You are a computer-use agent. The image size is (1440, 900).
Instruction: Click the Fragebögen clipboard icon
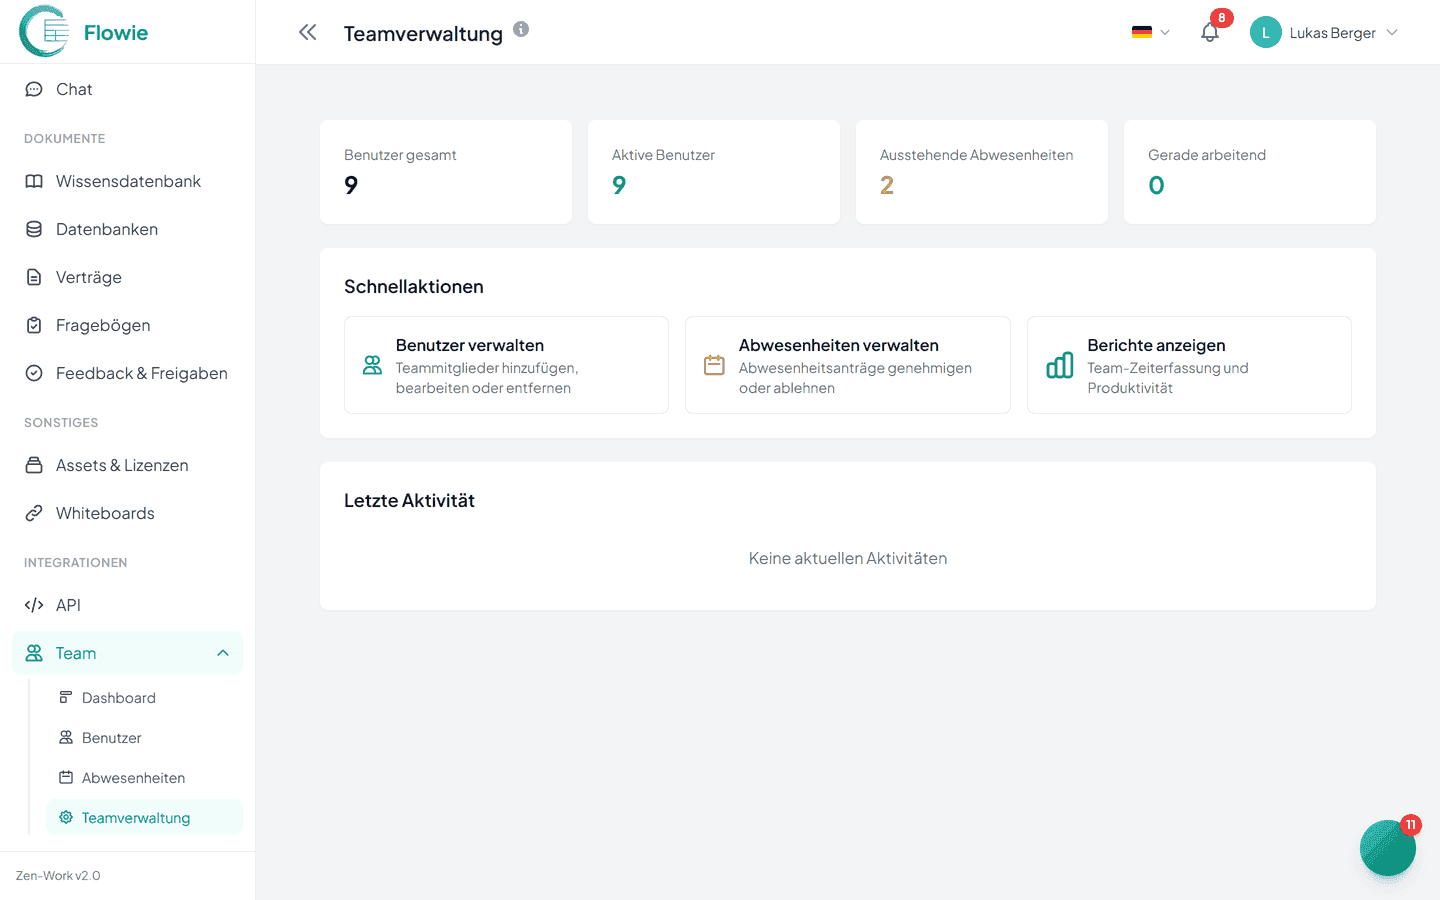coord(34,325)
